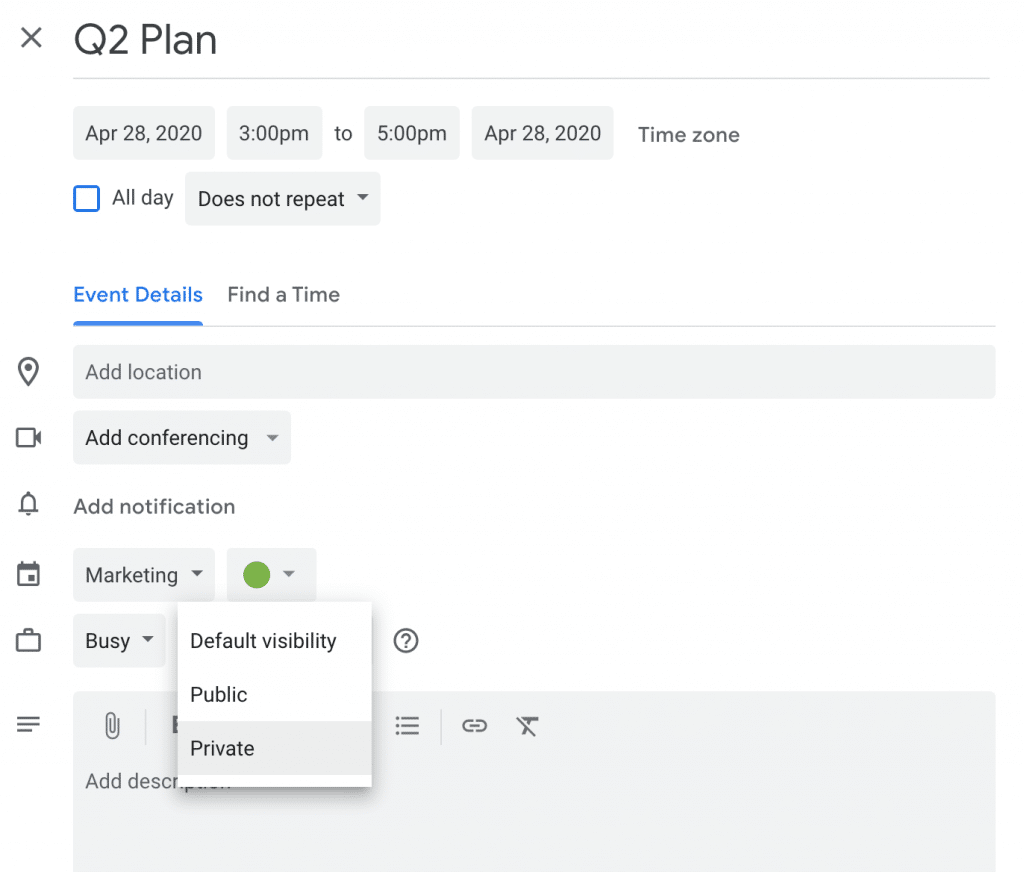Click the insert link icon
This screenshot has width=1024, height=872.
[x=474, y=726]
